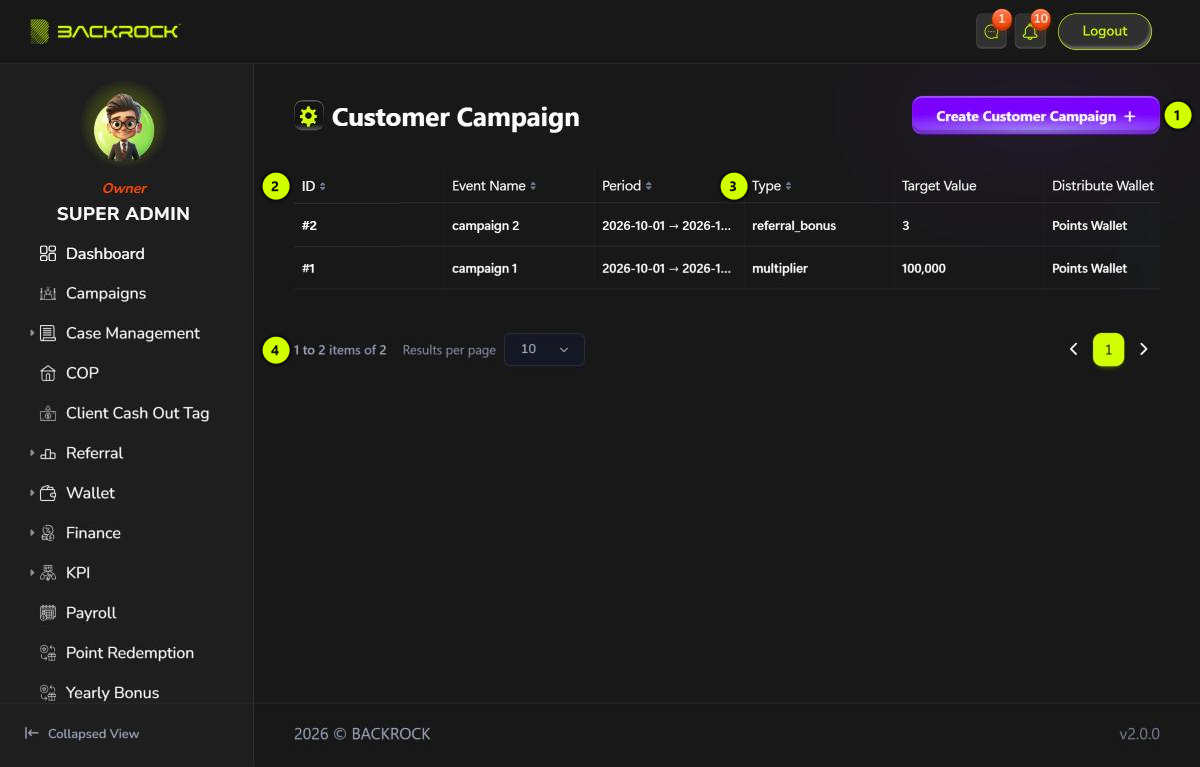Click the '2026 © BACKROCK' footer text
1200x767 pixels.
coord(362,734)
